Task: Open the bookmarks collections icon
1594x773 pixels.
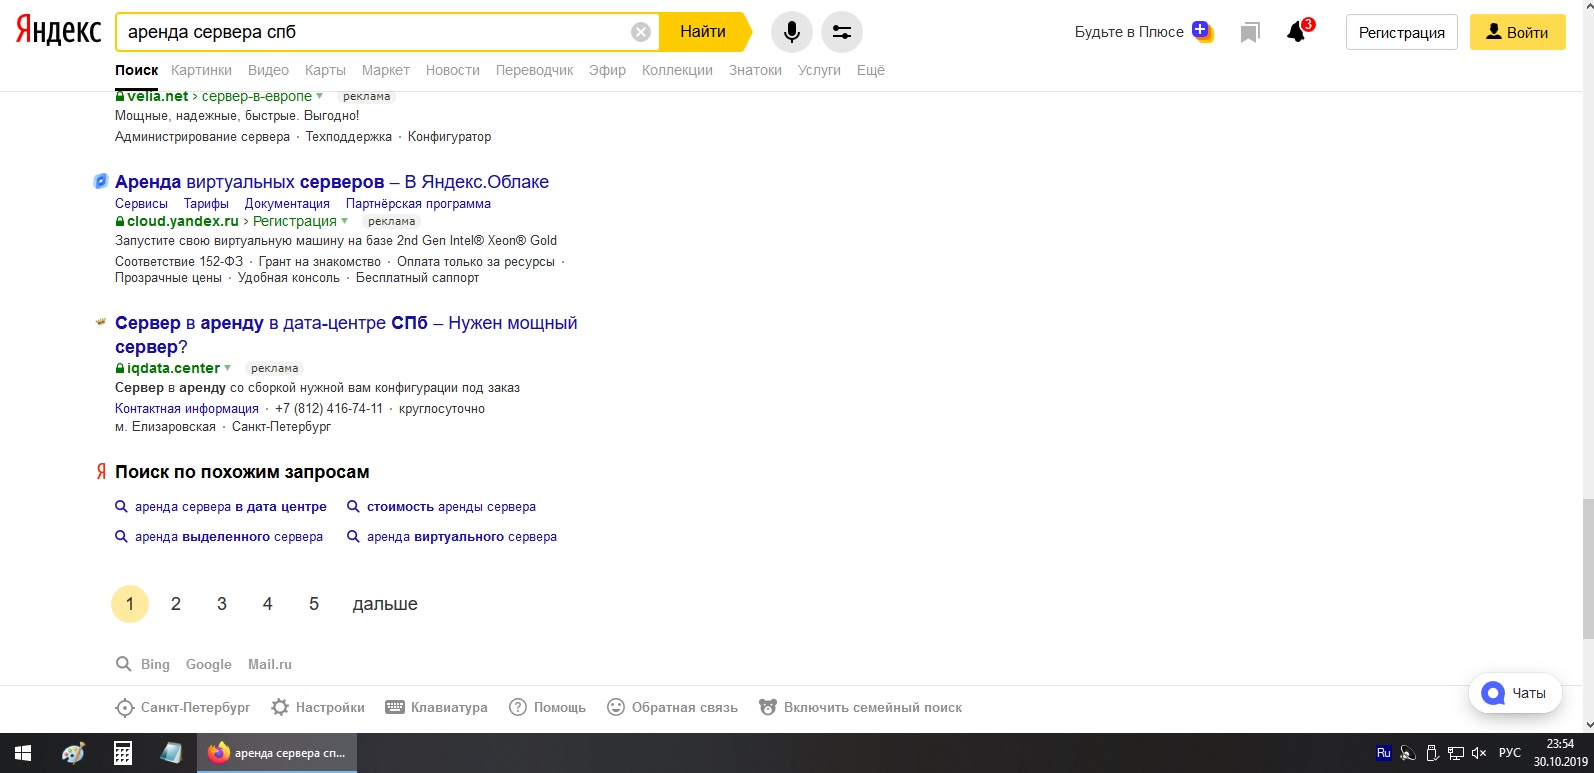Action: point(1250,33)
